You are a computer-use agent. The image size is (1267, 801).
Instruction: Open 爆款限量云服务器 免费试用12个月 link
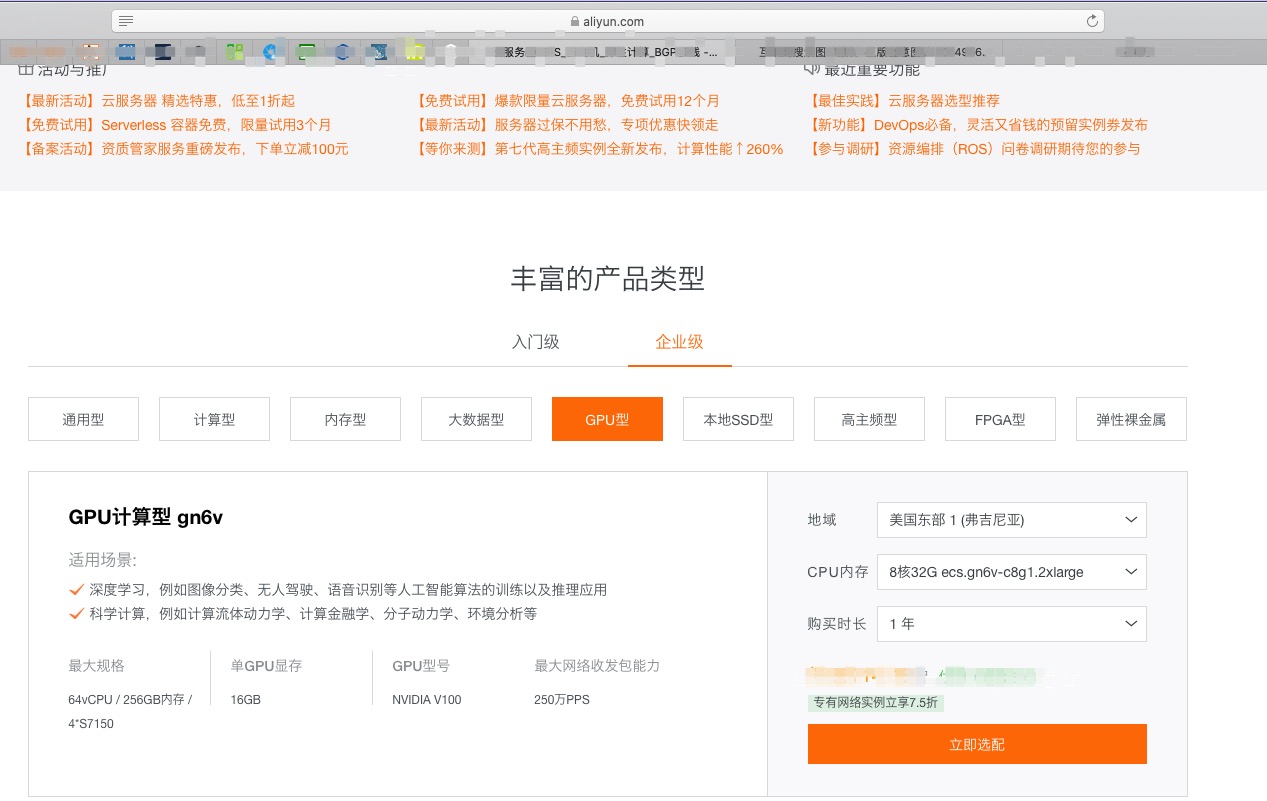(567, 101)
